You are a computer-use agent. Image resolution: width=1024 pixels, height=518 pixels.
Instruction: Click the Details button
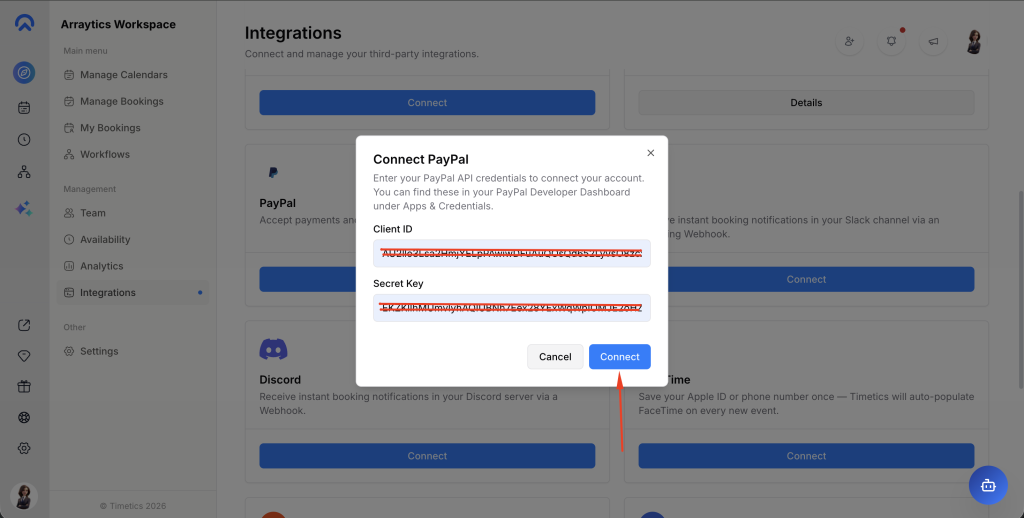click(806, 102)
